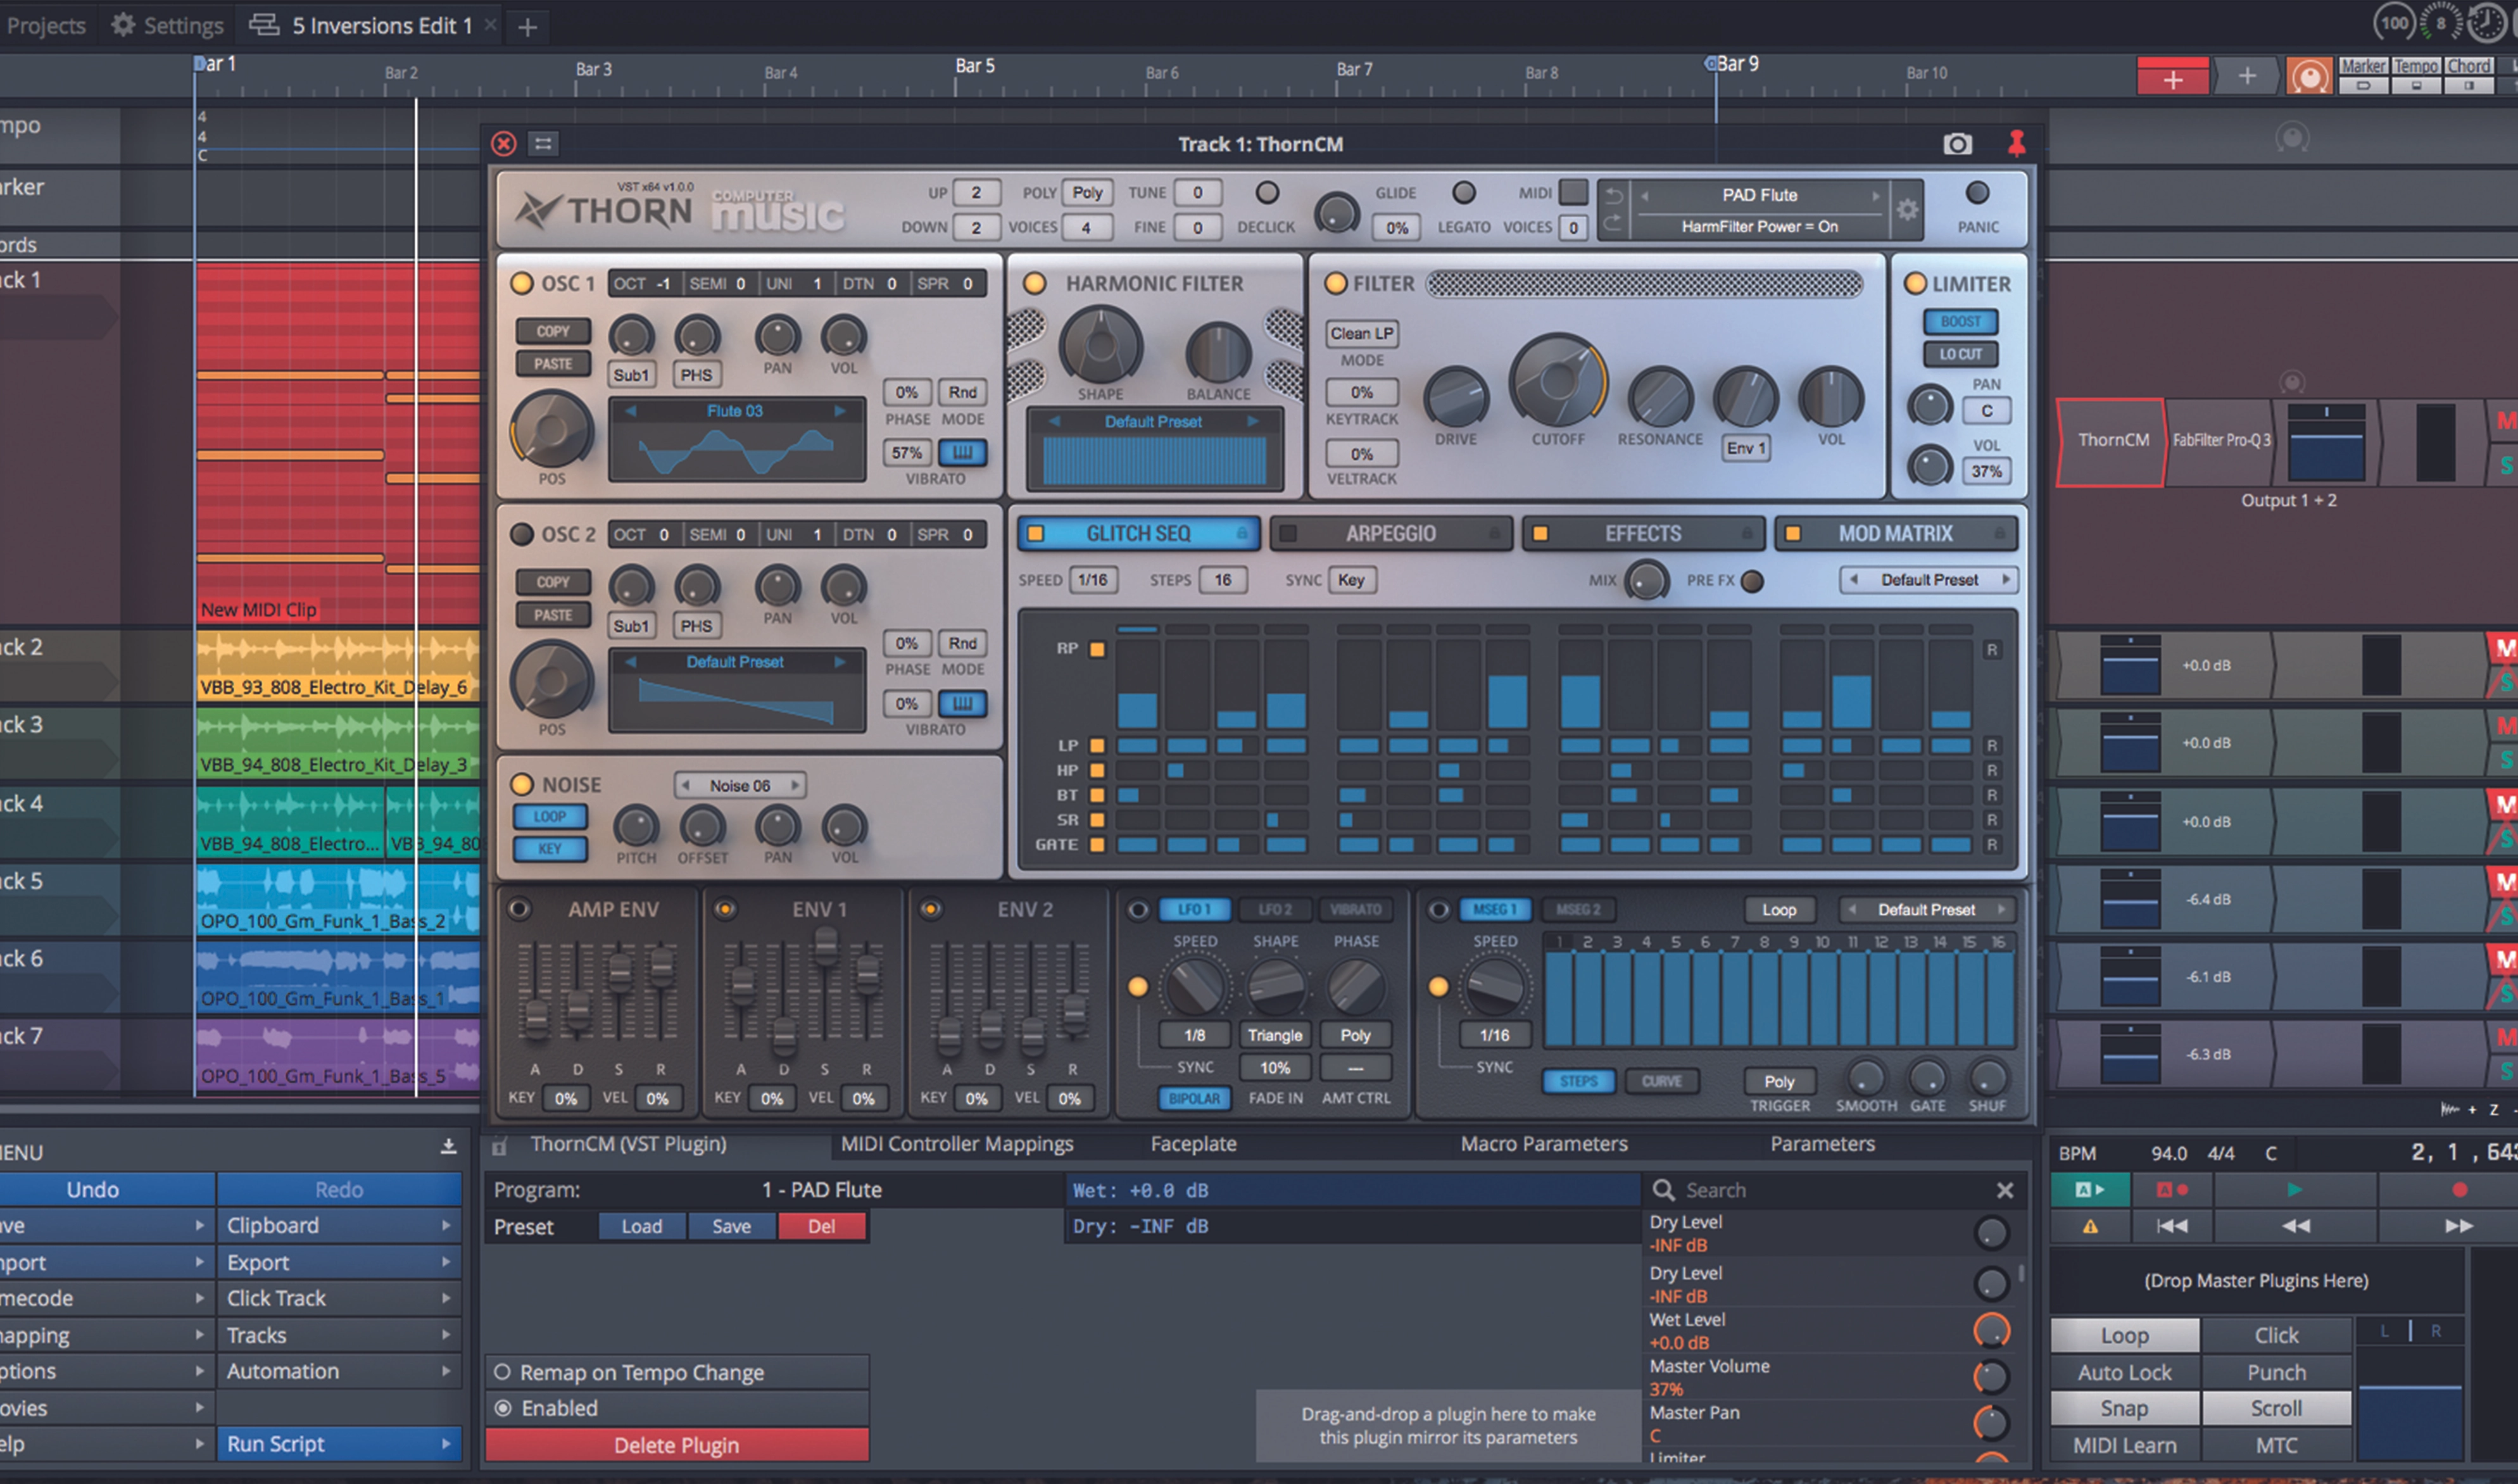This screenshot has width=2518, height=1484.
Task: Click the return-to-start transport button
Action: (x=2171, y=1225)
